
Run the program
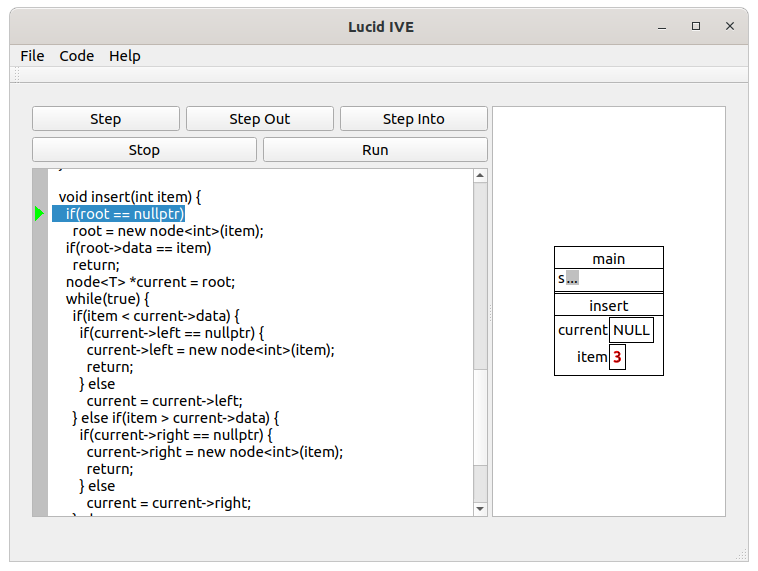[x=375, y=150]
